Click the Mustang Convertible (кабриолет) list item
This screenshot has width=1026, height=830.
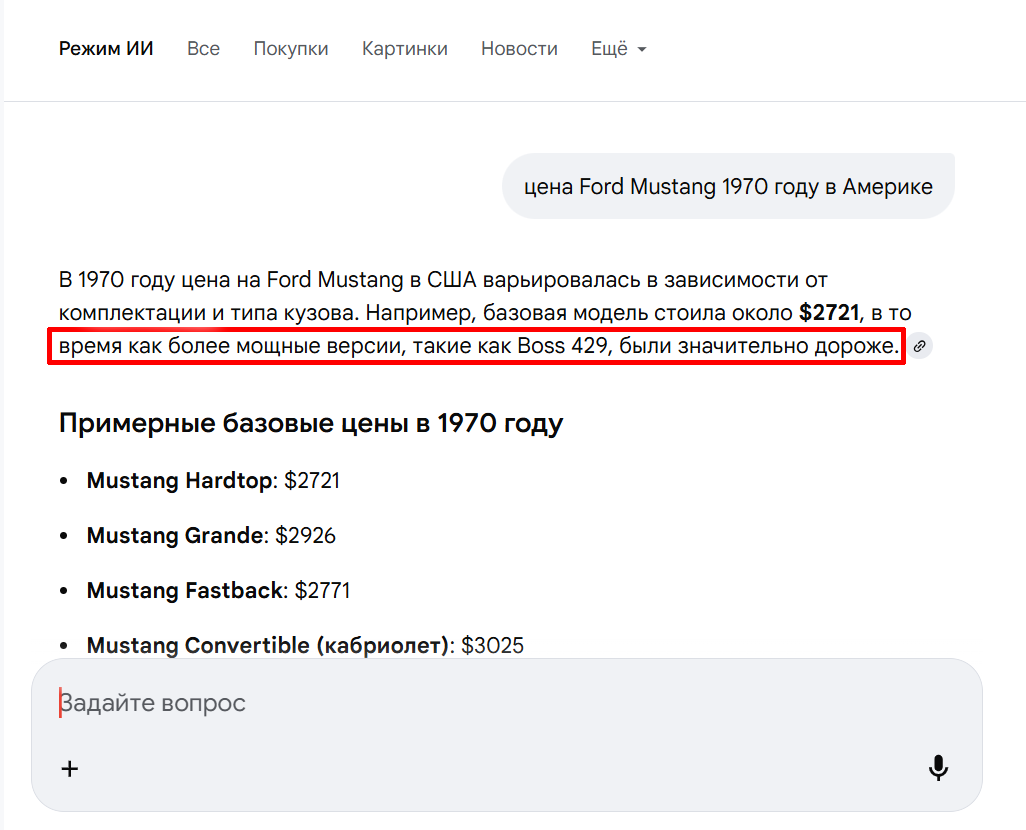[x=306, y=645]
